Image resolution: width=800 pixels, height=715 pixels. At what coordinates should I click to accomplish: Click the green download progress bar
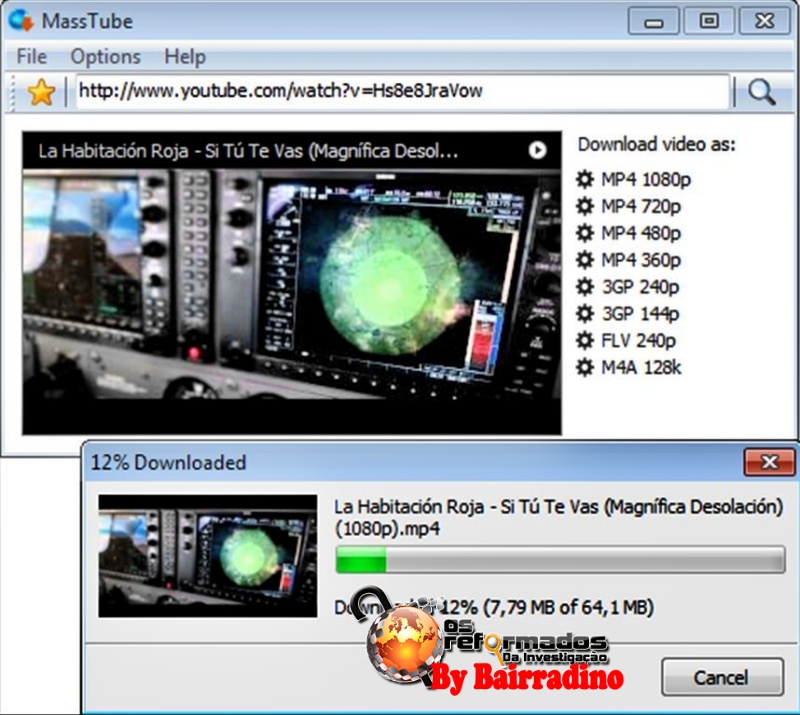coord(560,559)
